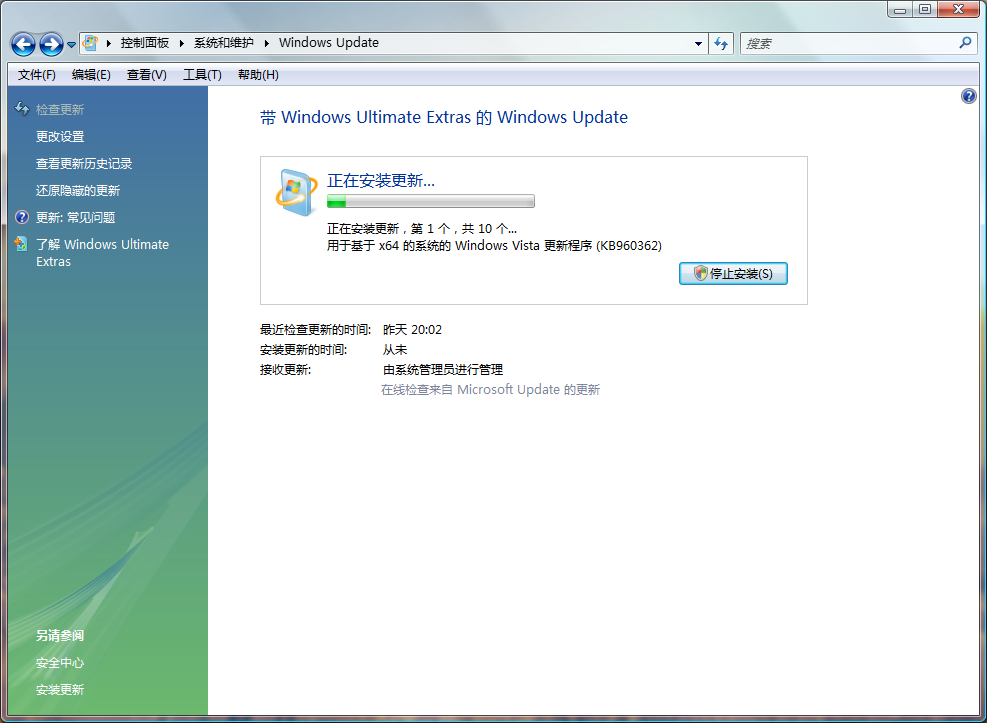Click the control panel icon in address bar

point(91,43)
